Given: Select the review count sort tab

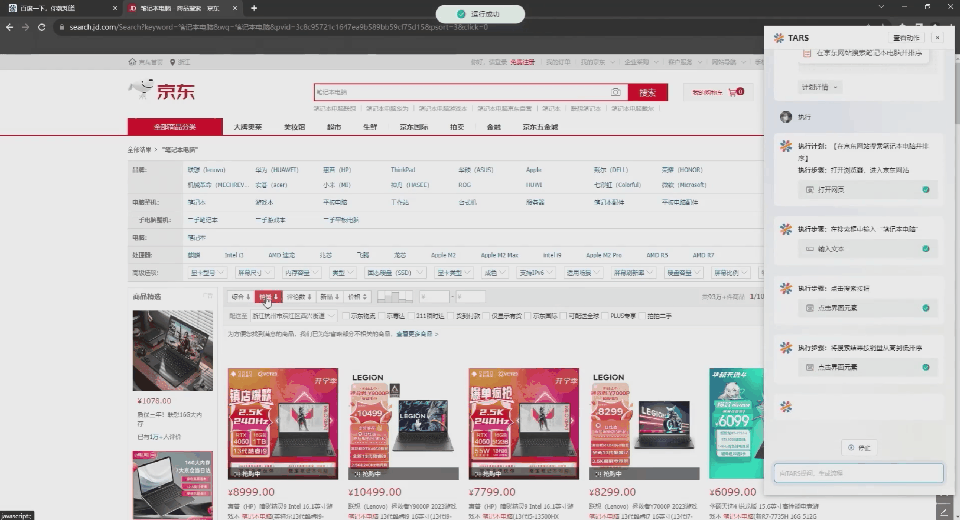Looking at the screenshot, I should click(x=299, y=296).
